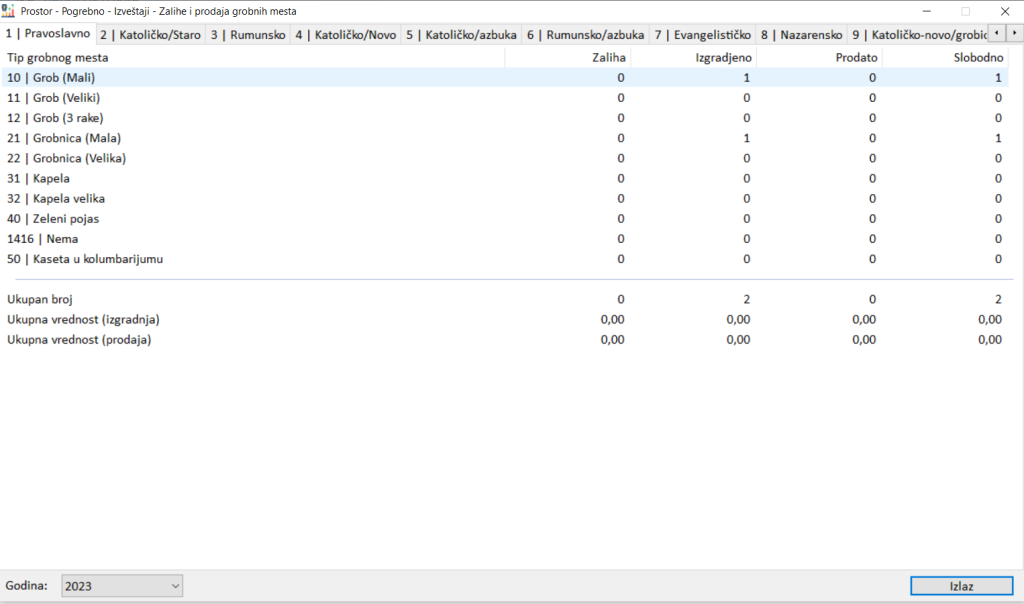1024x604 pixels.
Task: Go to the Katoličko/azbuka tab
Action: pyautogui.click(x=461, y=34)
